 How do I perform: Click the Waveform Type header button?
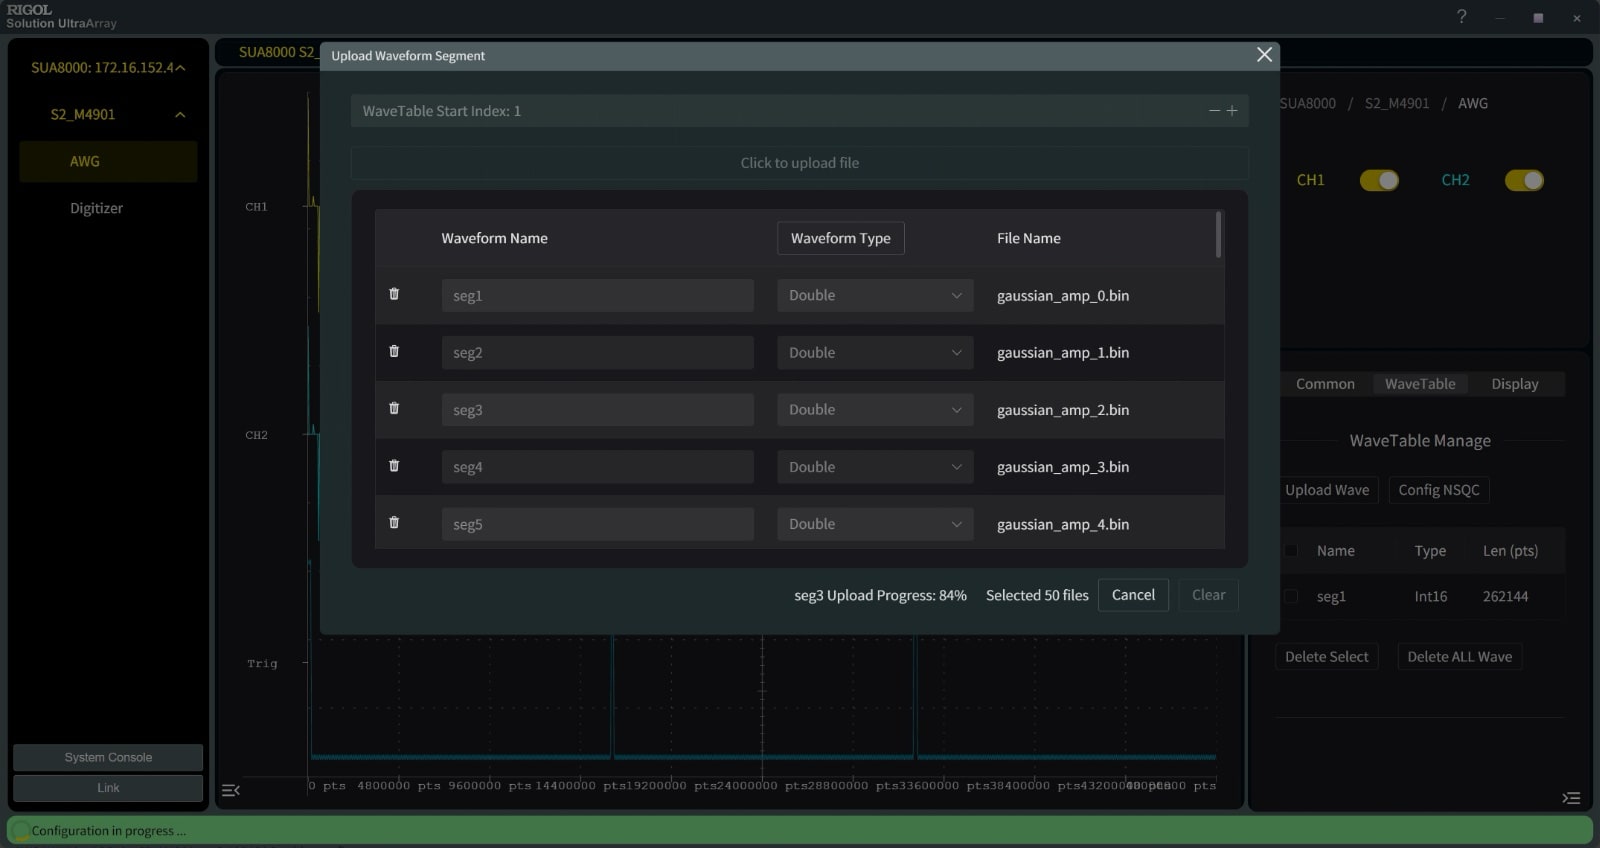(840, 238)
